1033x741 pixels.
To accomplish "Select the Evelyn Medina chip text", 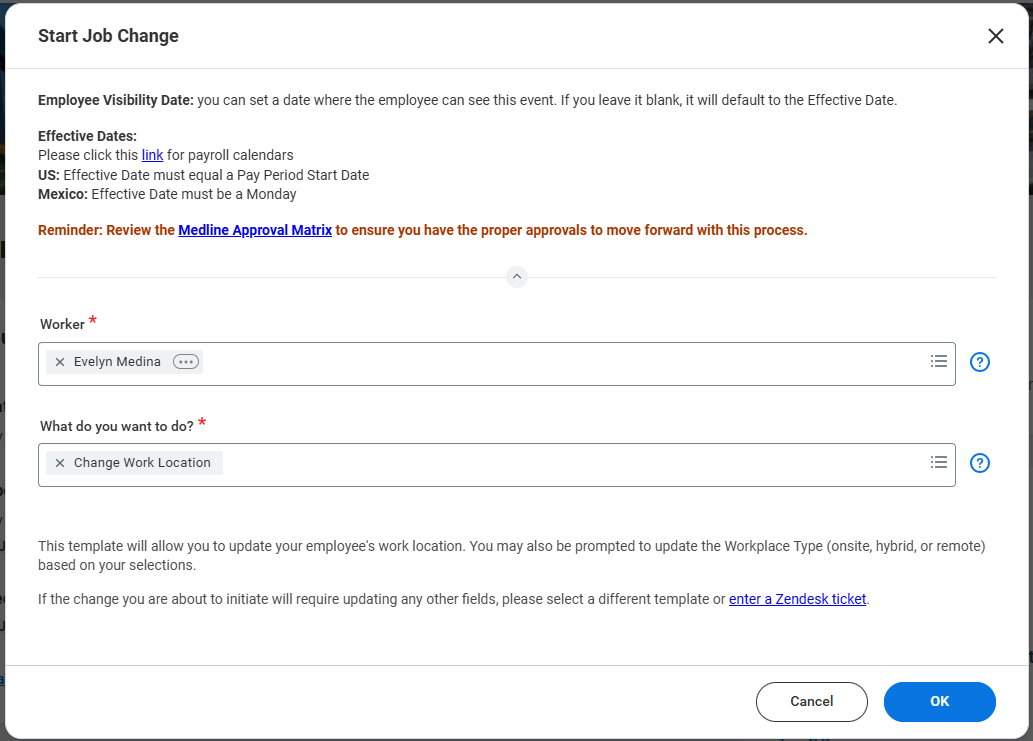I will point(117,362).
